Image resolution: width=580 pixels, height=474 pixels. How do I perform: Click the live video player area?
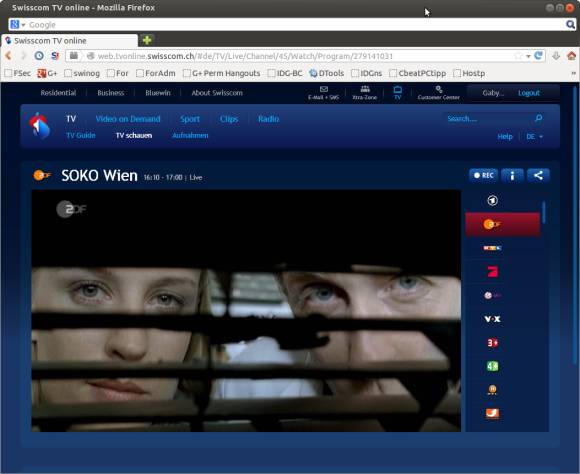tap(246, 311)
